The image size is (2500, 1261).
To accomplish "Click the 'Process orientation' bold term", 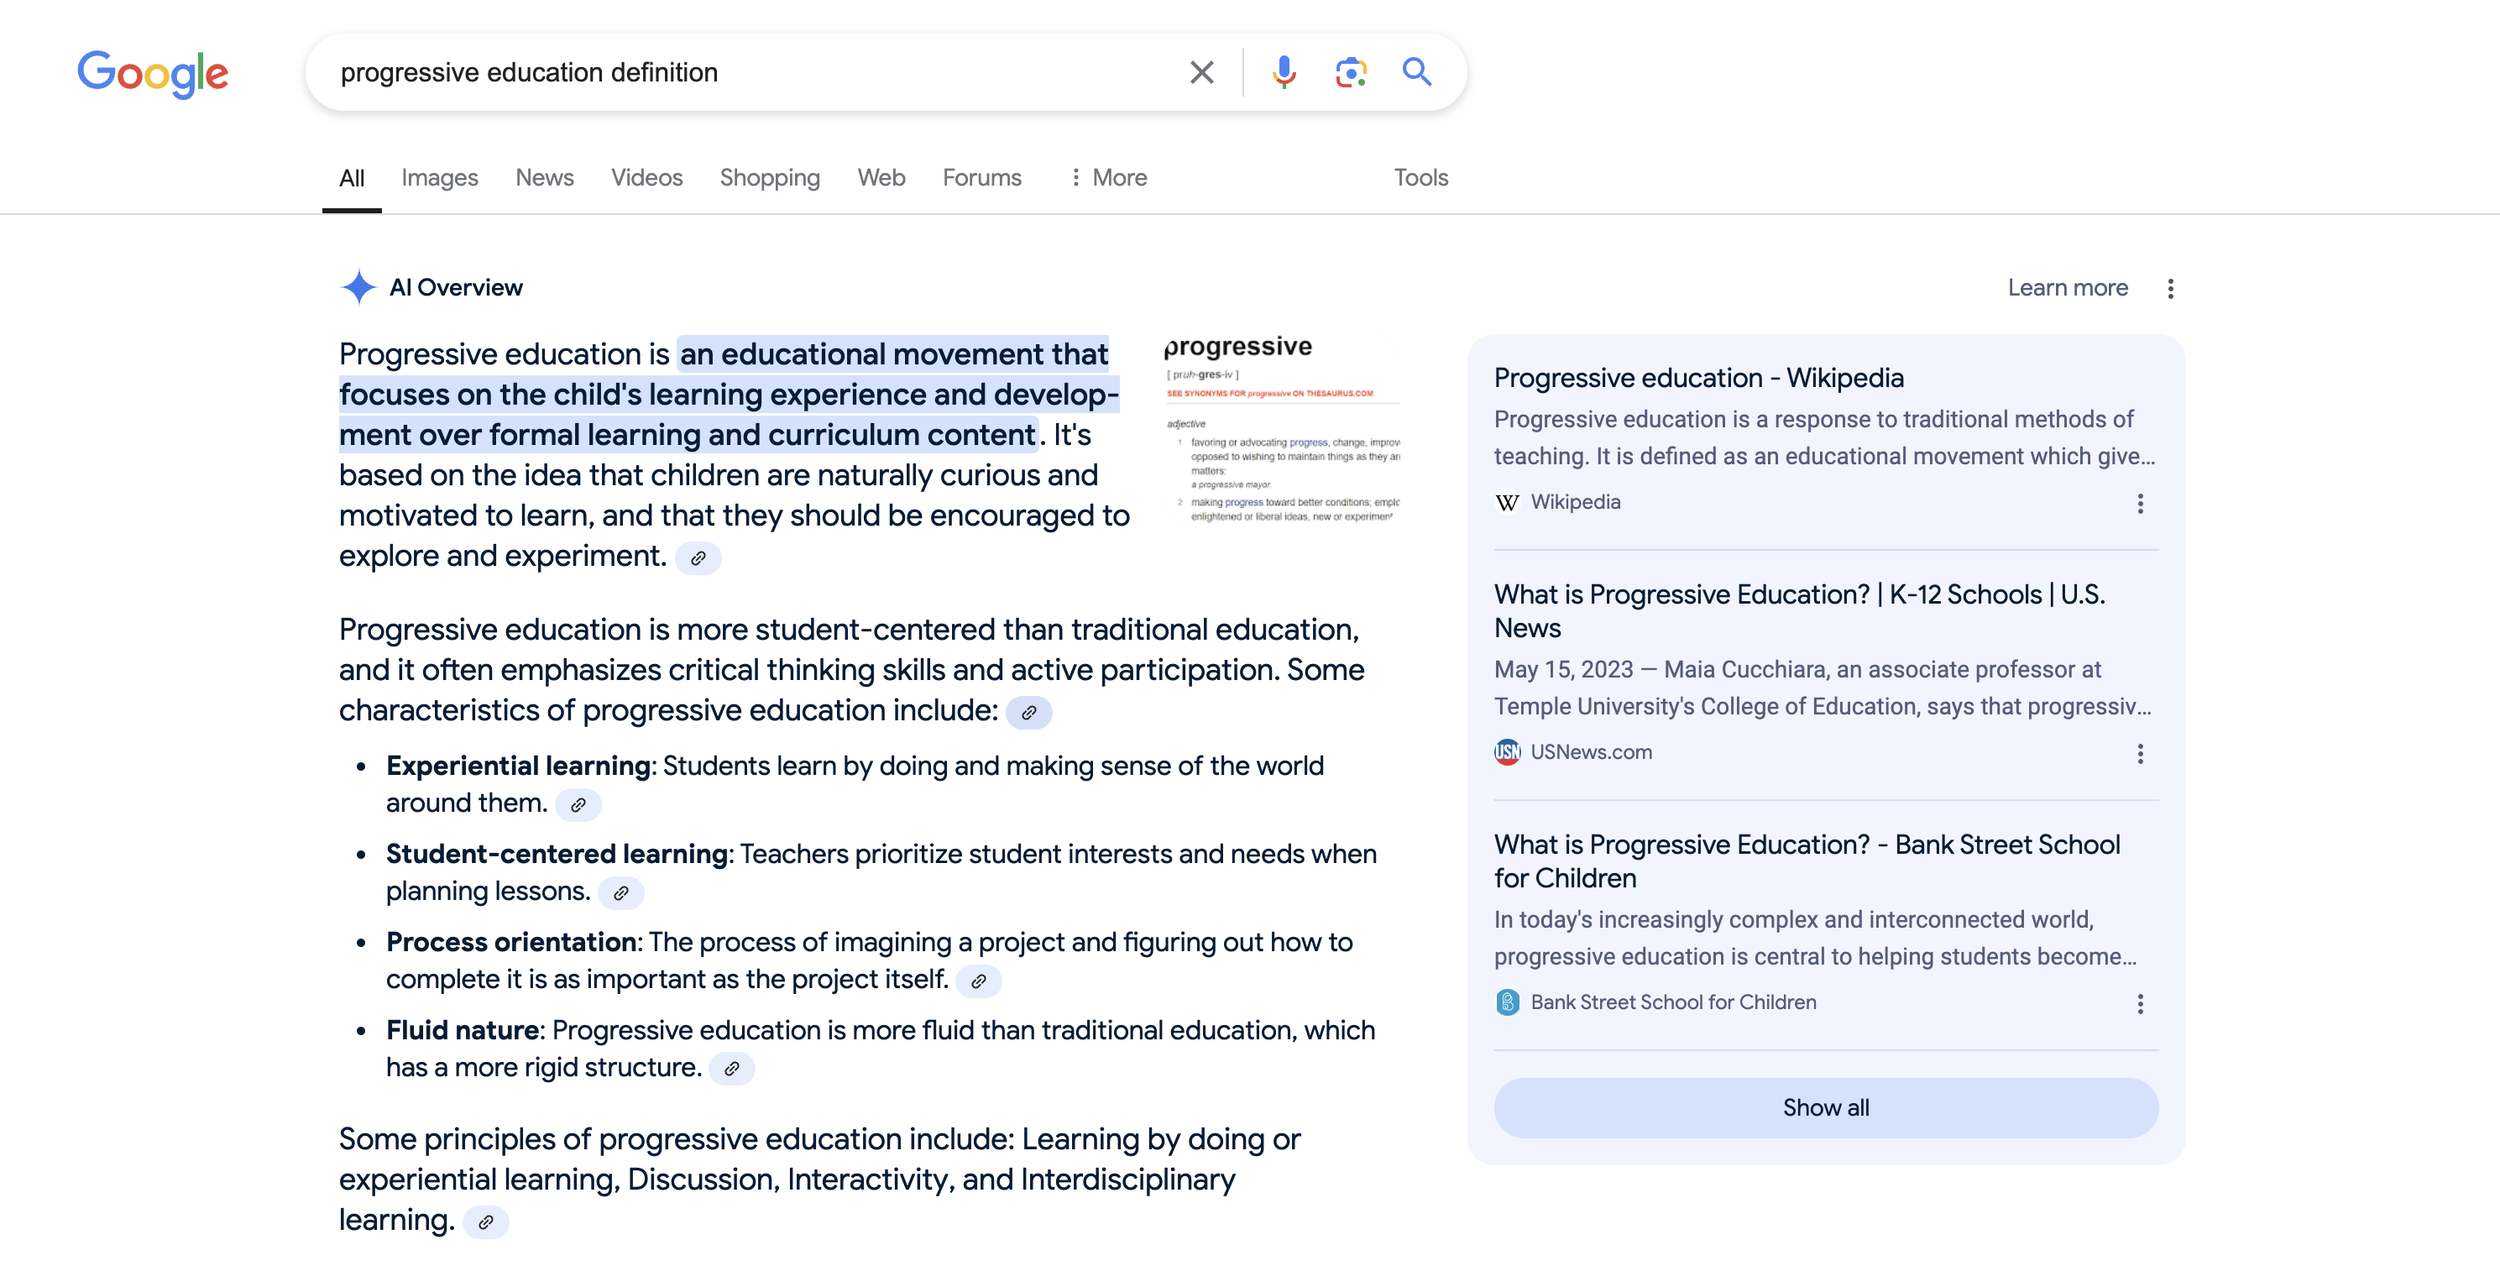I will 511,942.
